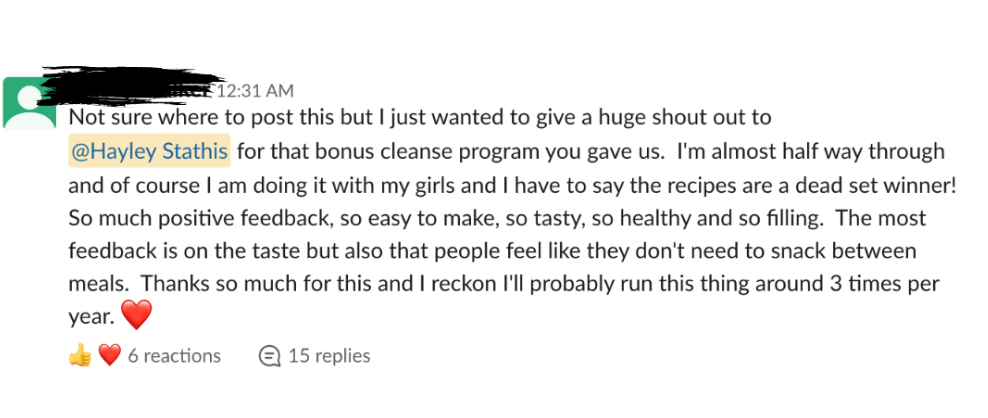Click the phrase "Not sure where to post this"

click(x=182, y=117)
